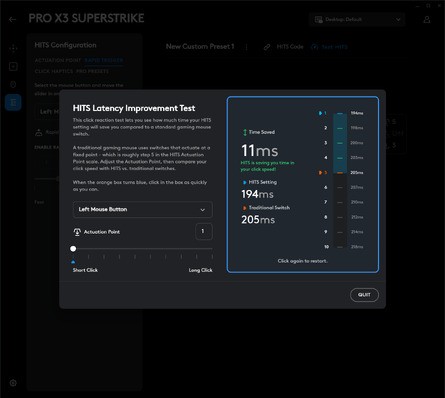The height and width of the screenshot is (398, 445).
Task: Expand the Desktop: Default profile dropdown
Action: pyautogui.click(x=357, y=20)
